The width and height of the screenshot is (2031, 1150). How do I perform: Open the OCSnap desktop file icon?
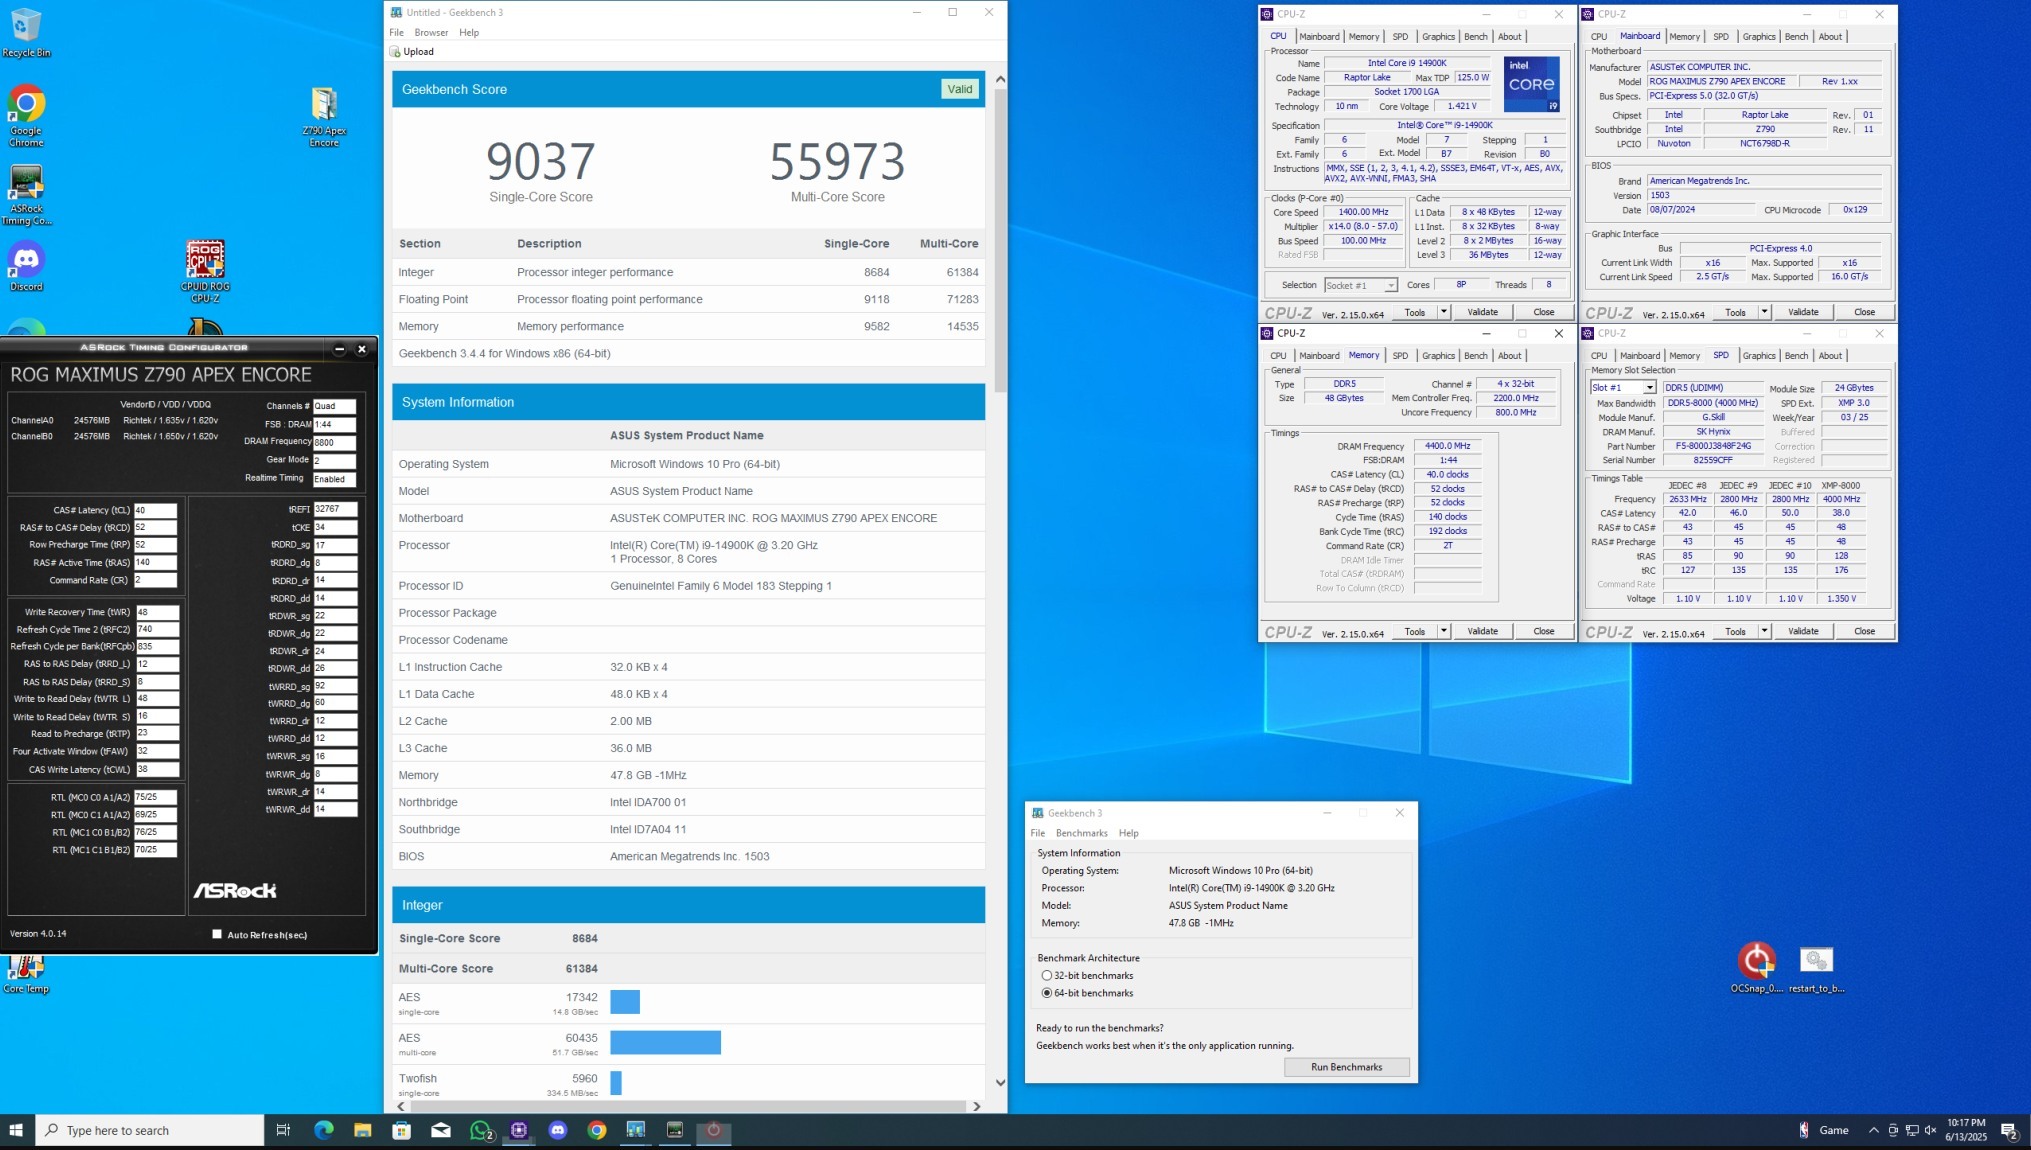[1757, 968]
